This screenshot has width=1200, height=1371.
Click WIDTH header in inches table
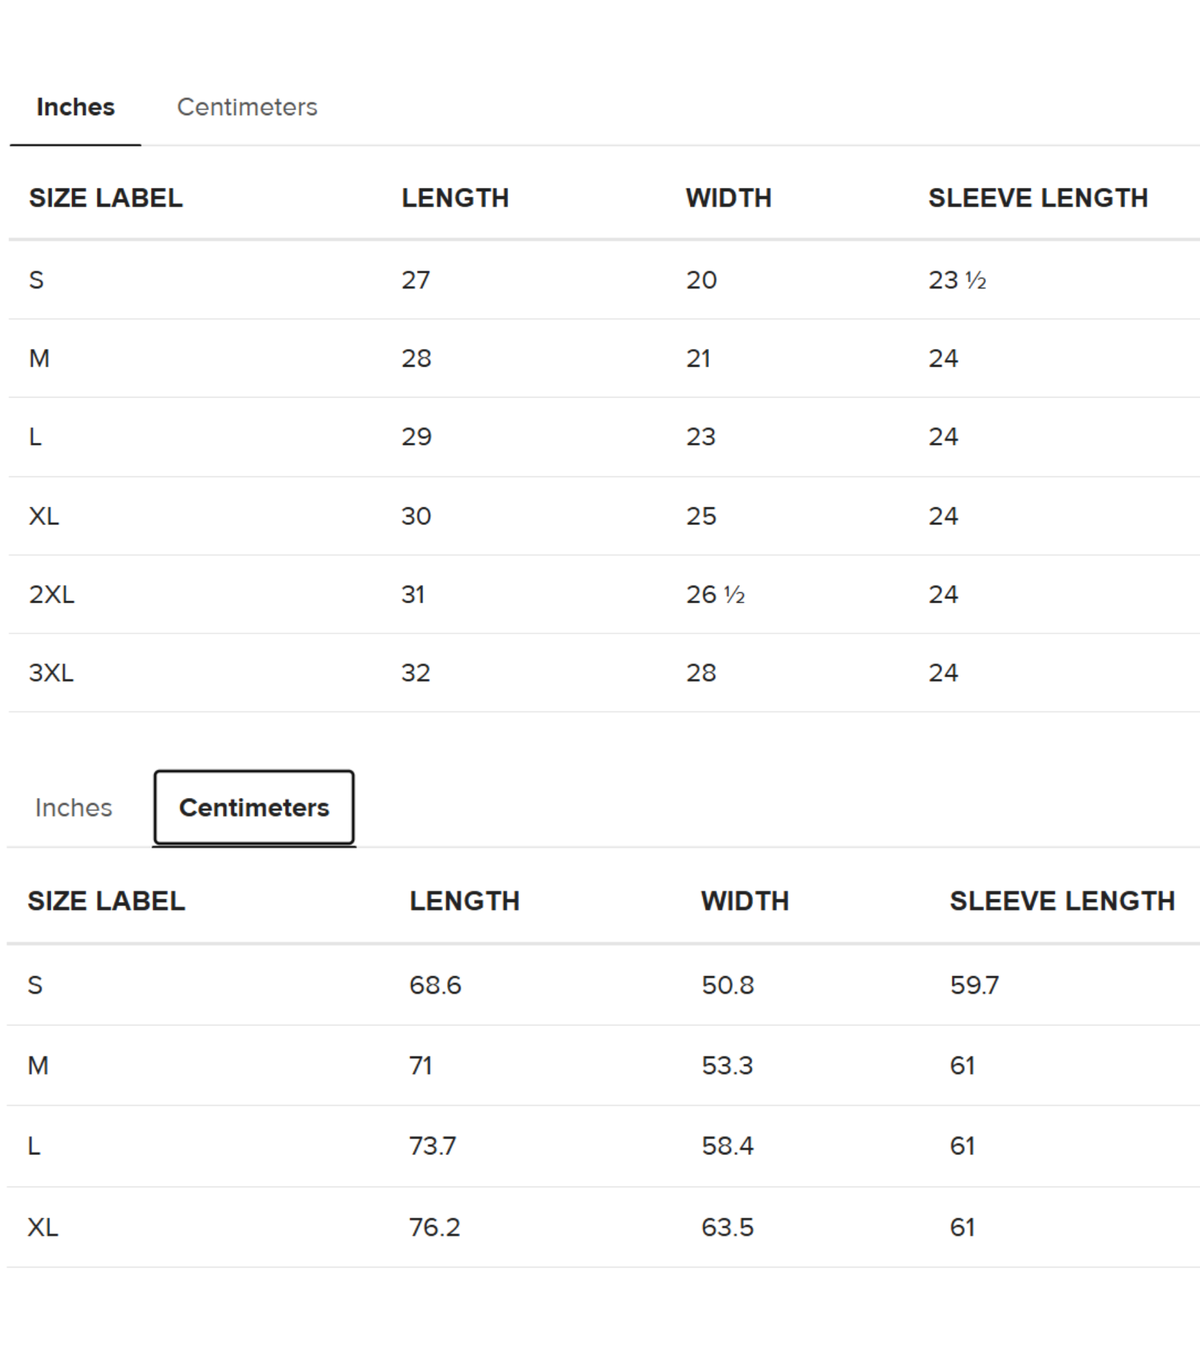pos(728,198)
